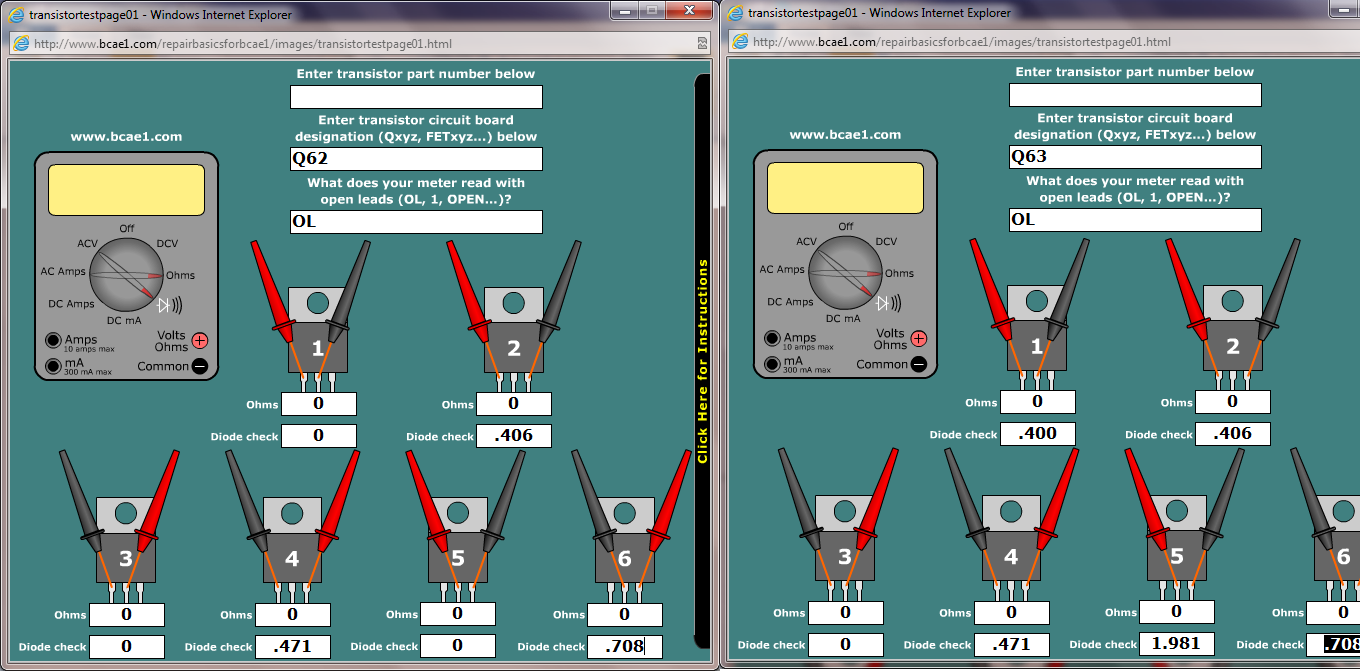
Task: Click Ohms field under transistor 3, right window
Action: click(x=846, y=613)
